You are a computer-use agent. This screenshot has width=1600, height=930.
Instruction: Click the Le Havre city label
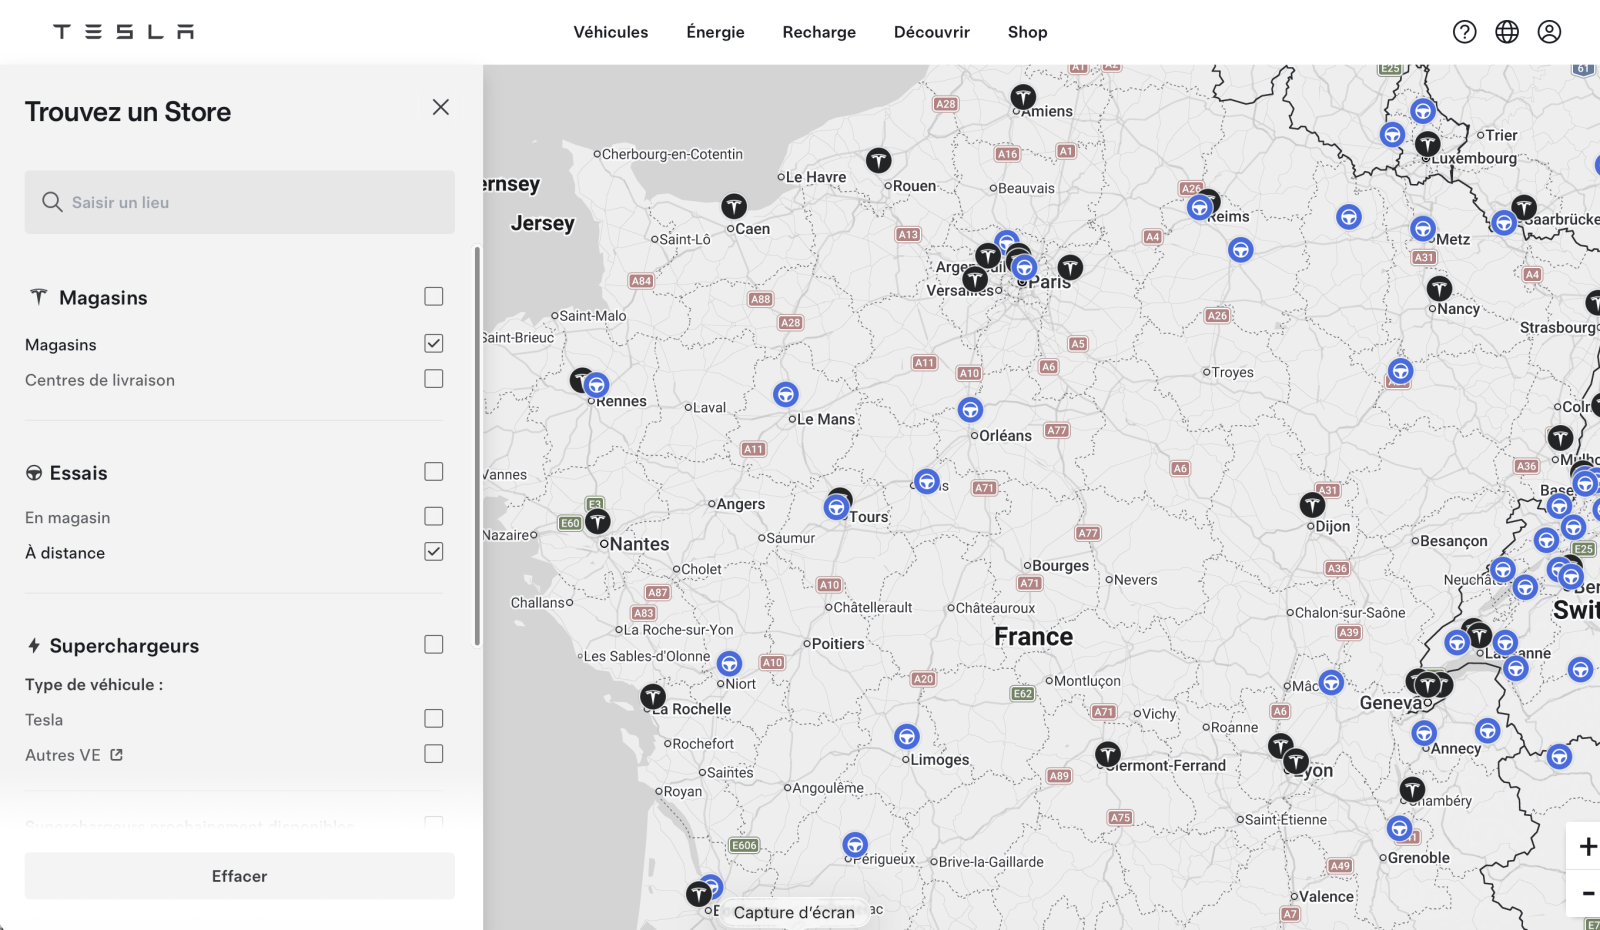[816, 177]
